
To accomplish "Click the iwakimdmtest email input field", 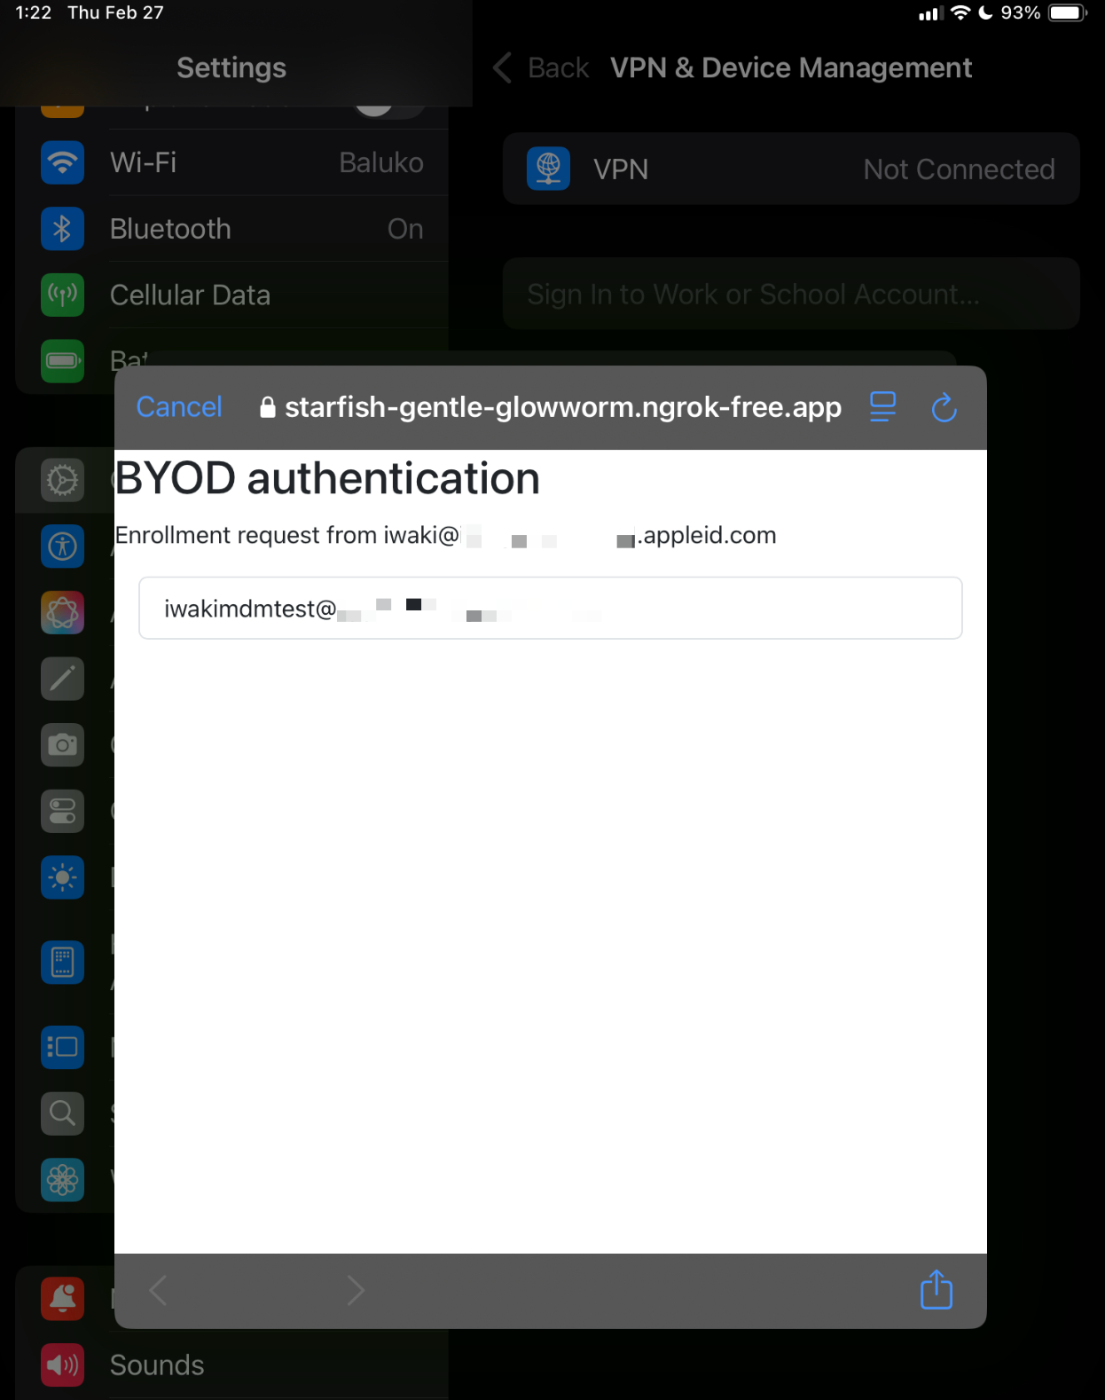I will click(x=550, y=608).
